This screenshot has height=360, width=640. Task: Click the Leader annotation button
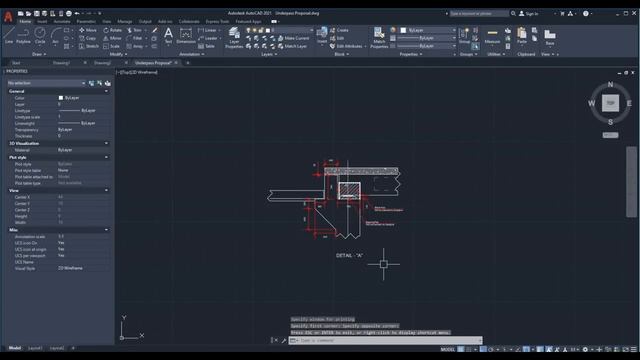coord(208,38)
